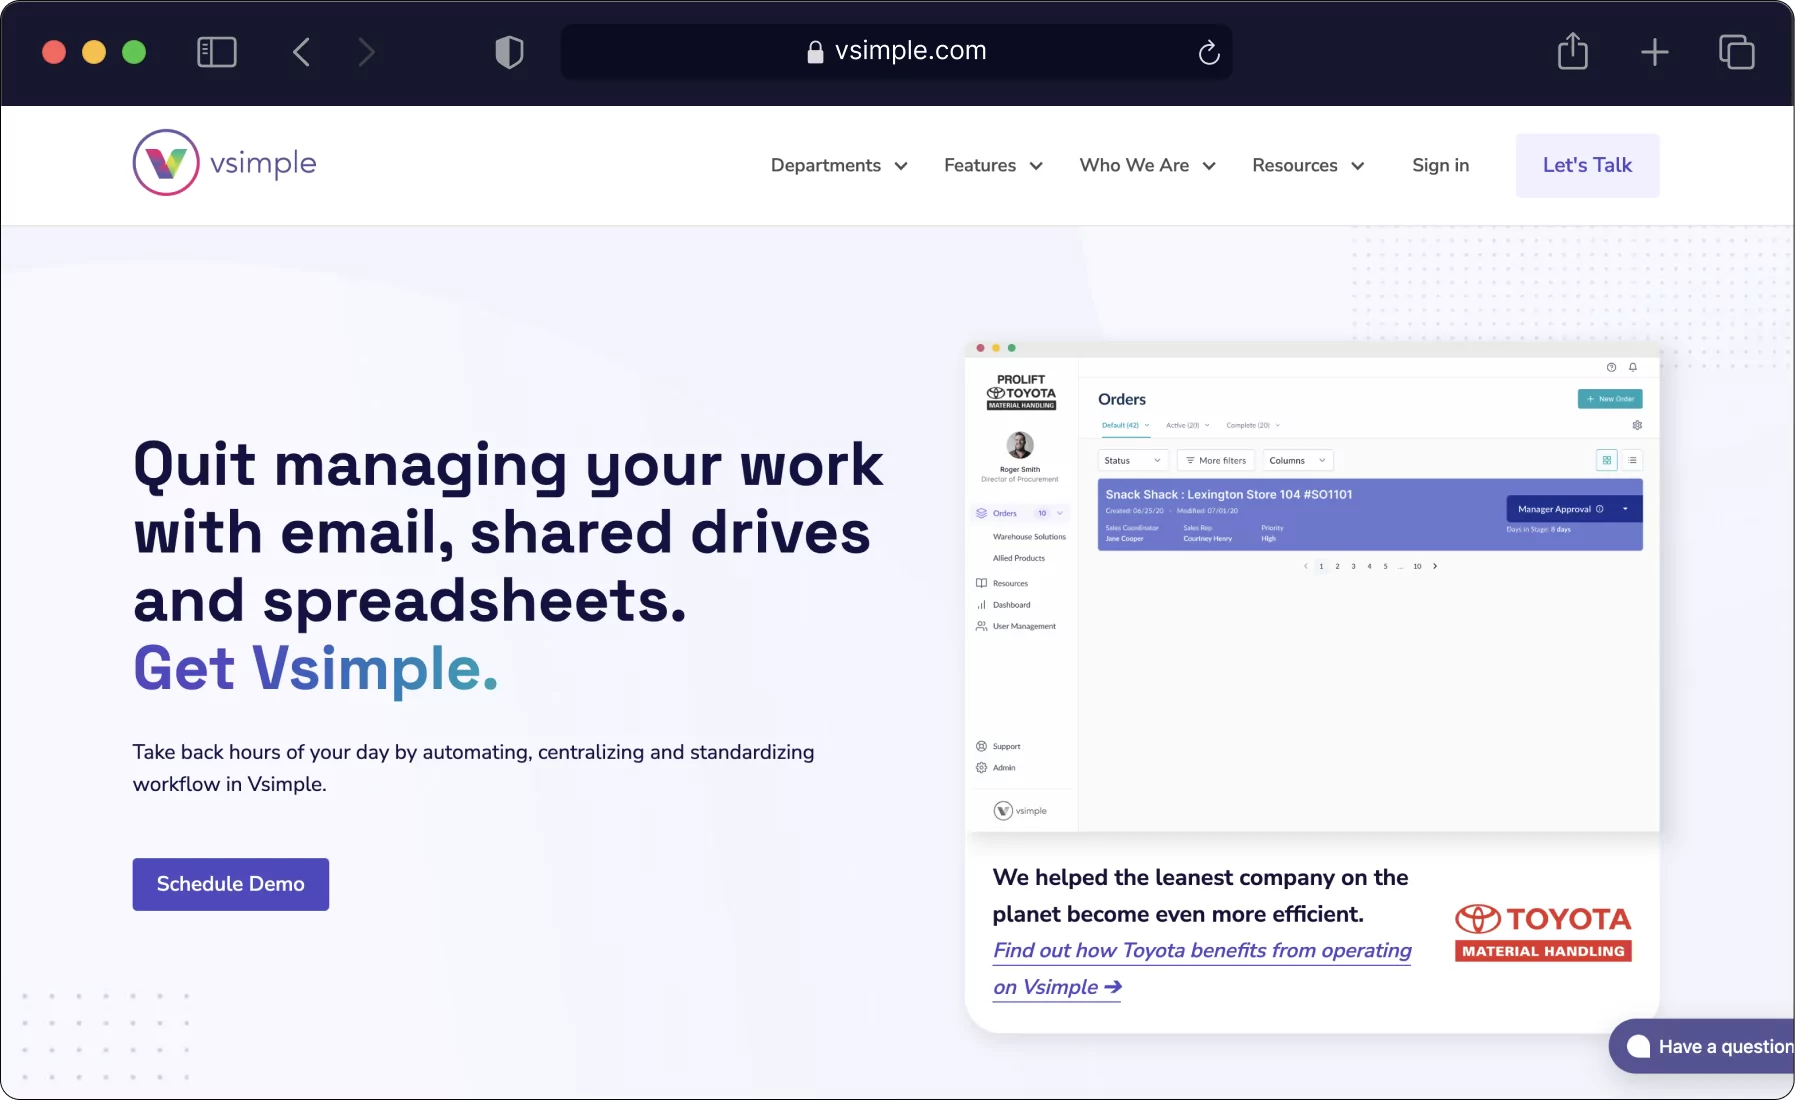Click the Complete (20) tab chevron
Image resolution: width=1795 pixels, height=1100 pixels.
pos(1278,426)
